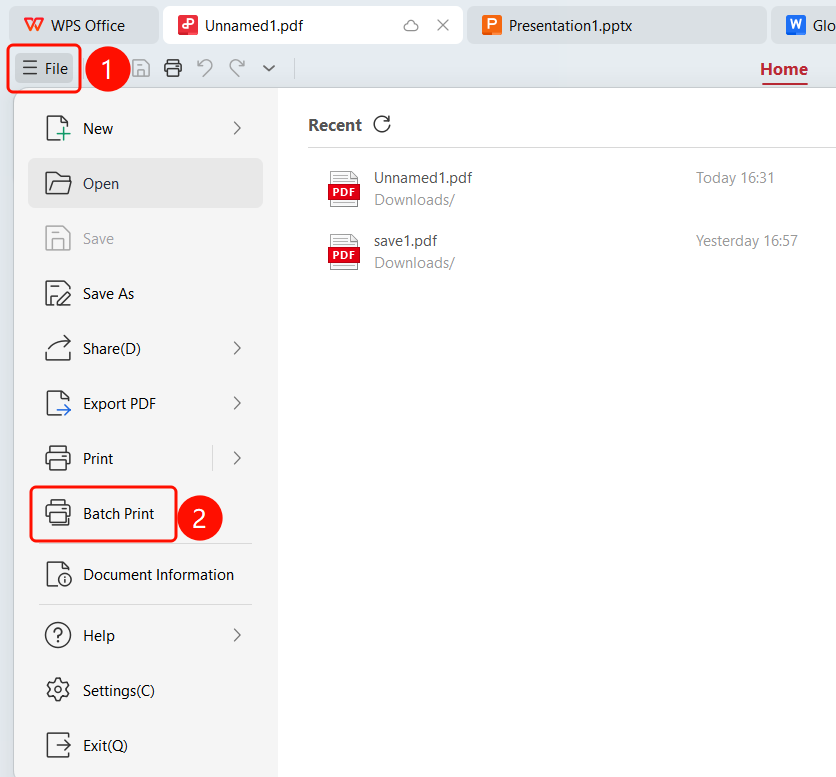This screenshot has width=836, height=777.
Task: Click the print icon in quick toolbar
Action: pyautogui.click(x=173, y=68)
